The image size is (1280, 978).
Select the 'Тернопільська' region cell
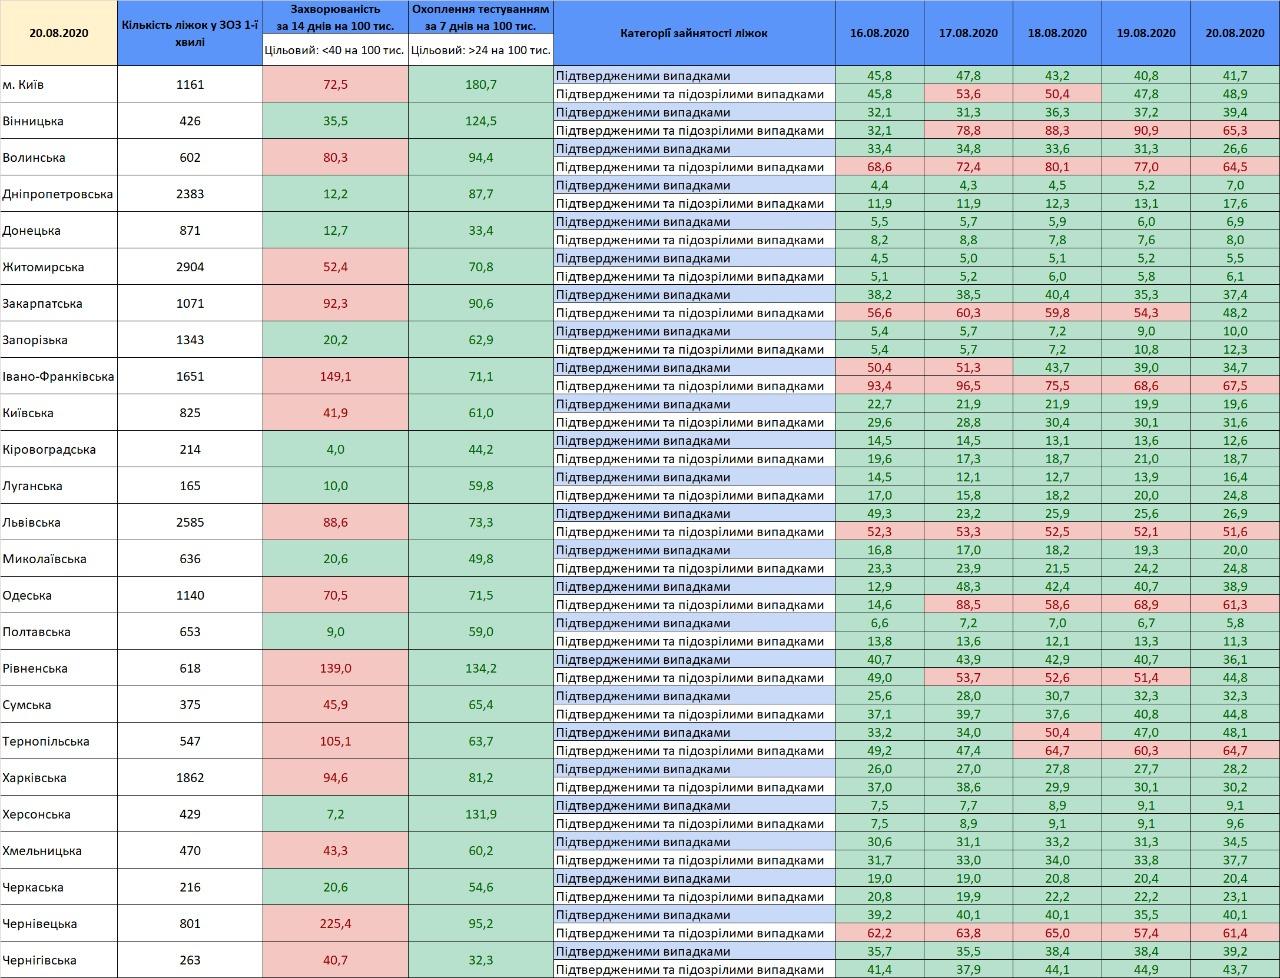[x=58, y=742]
